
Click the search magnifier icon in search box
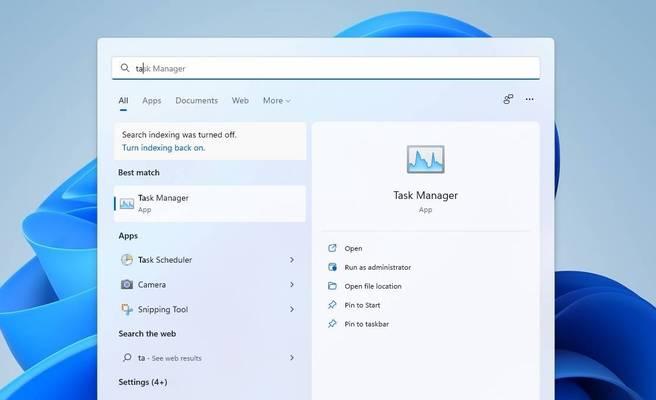[x=125, y=68]
